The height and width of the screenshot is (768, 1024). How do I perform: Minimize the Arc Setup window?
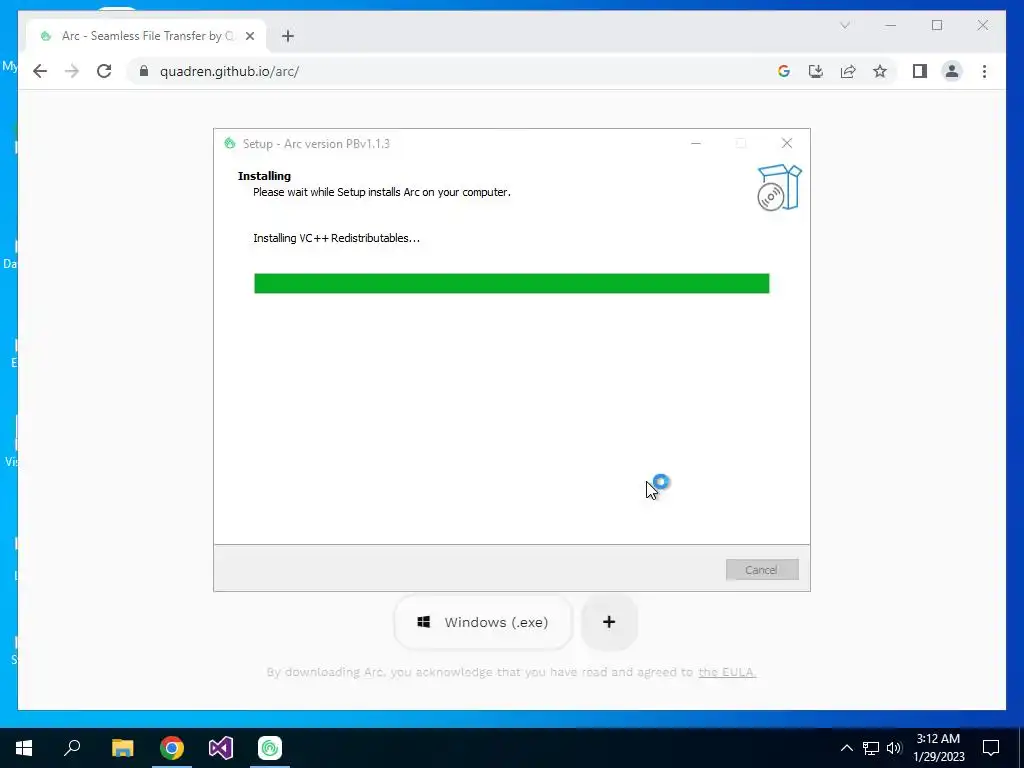(x=696, y=143)
